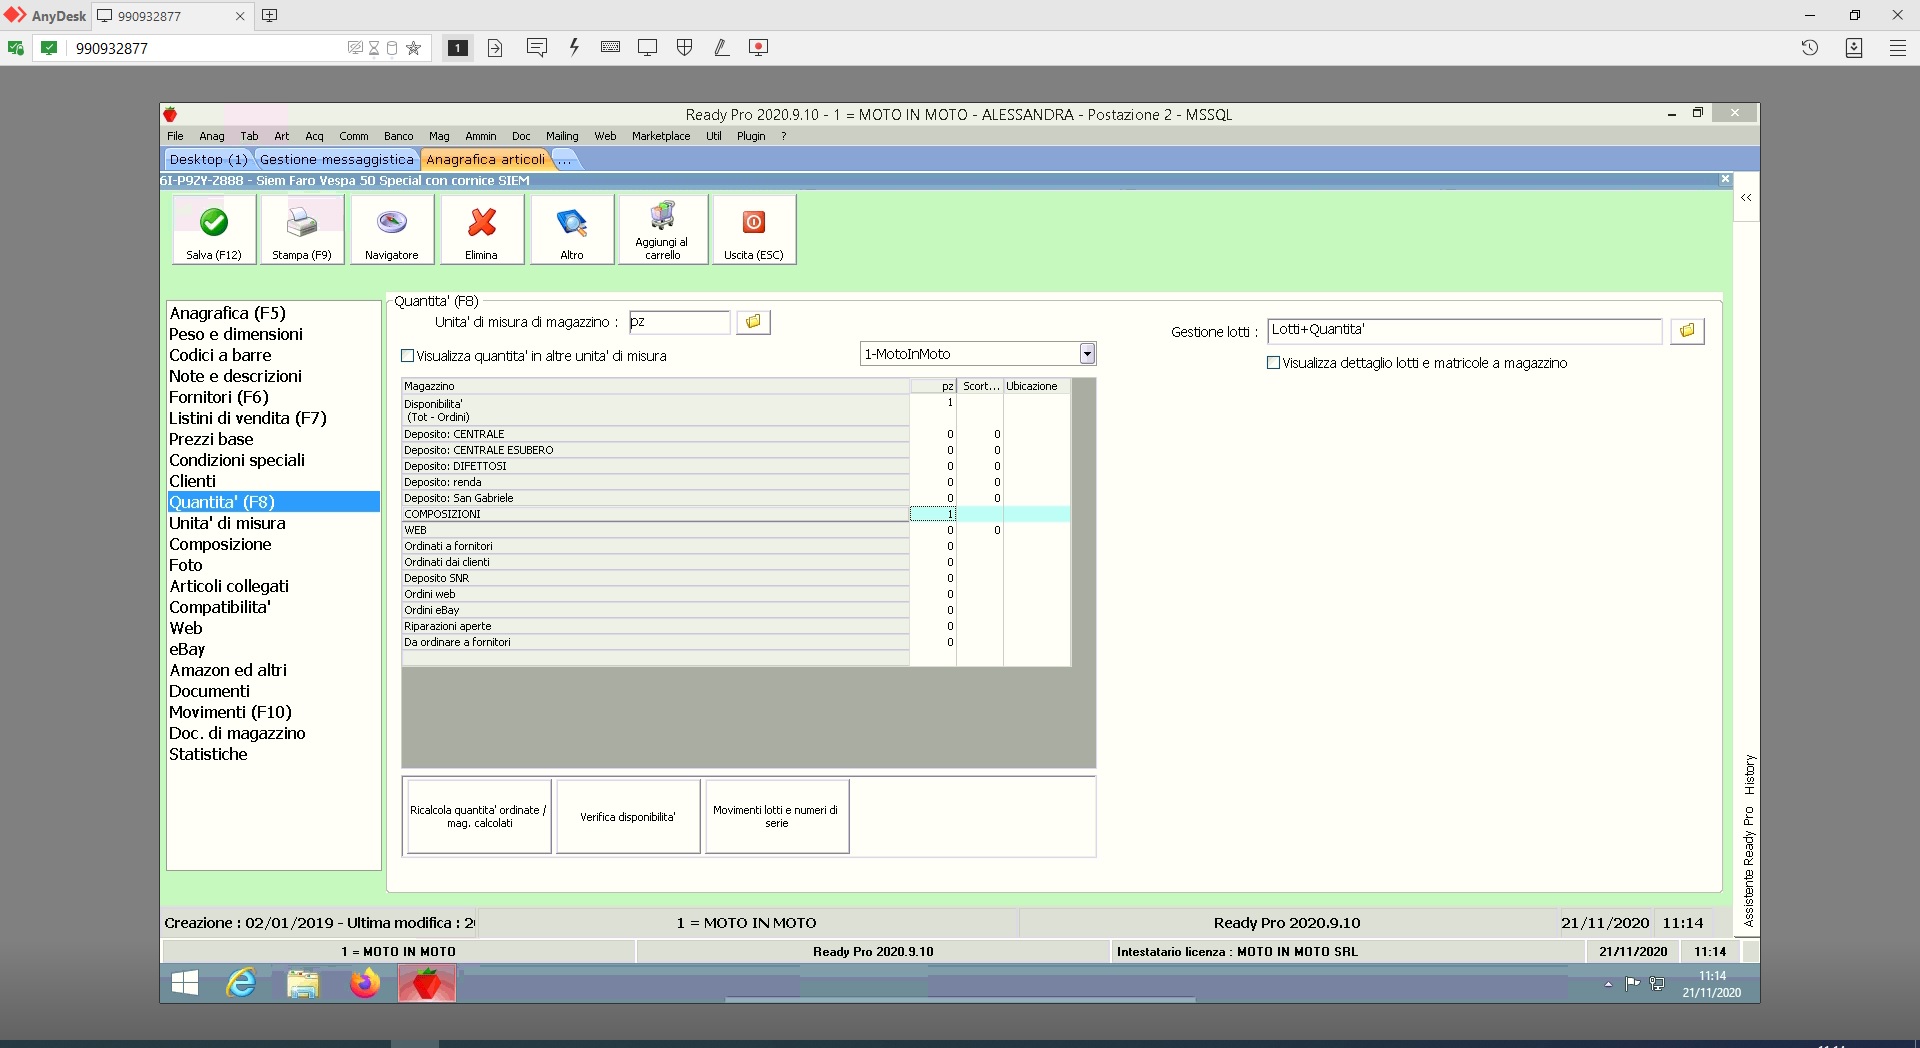Select the Ordinati a fornitori row
Screen dimensions: 1920x1048
click(x=736, y=546)
